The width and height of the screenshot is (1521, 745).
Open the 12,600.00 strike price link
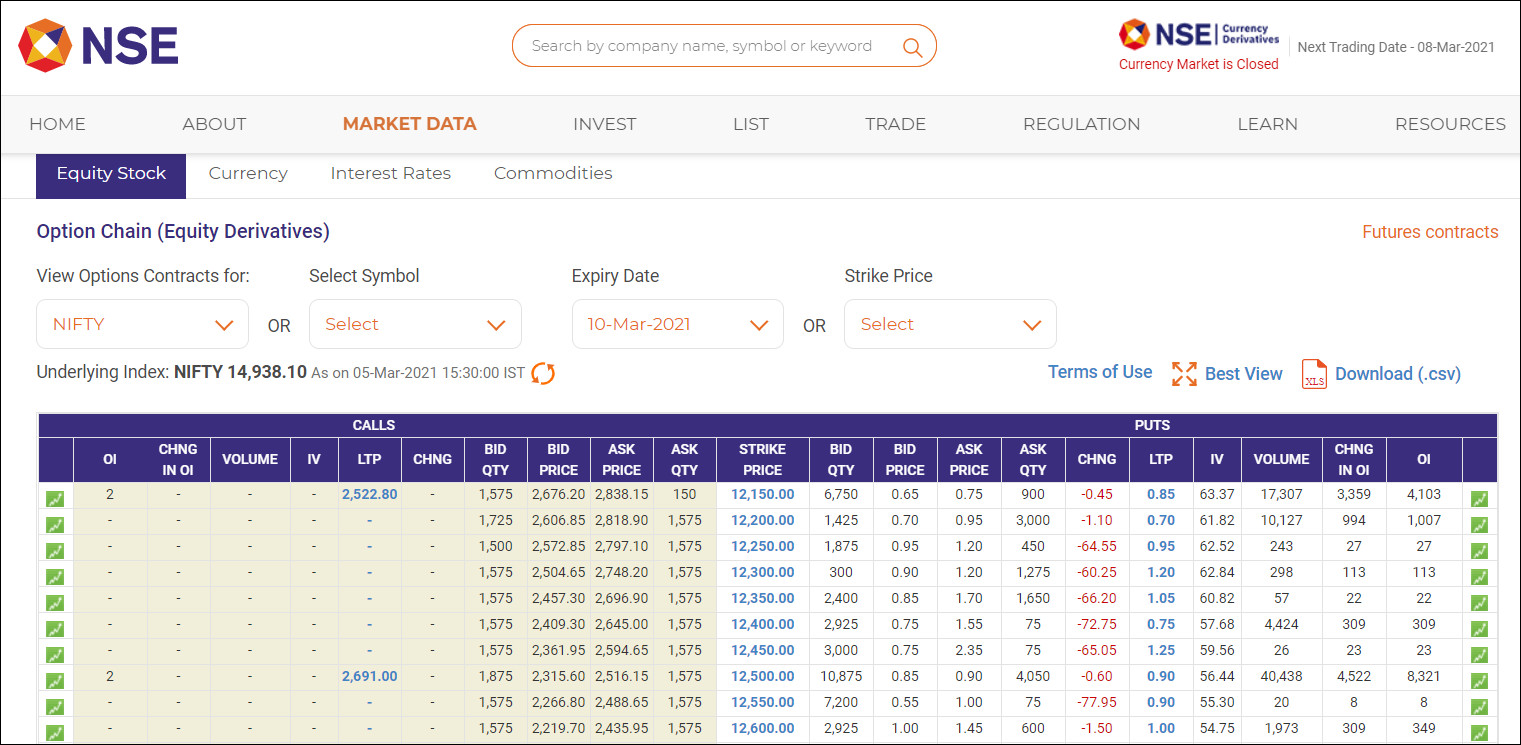[763, 728]
